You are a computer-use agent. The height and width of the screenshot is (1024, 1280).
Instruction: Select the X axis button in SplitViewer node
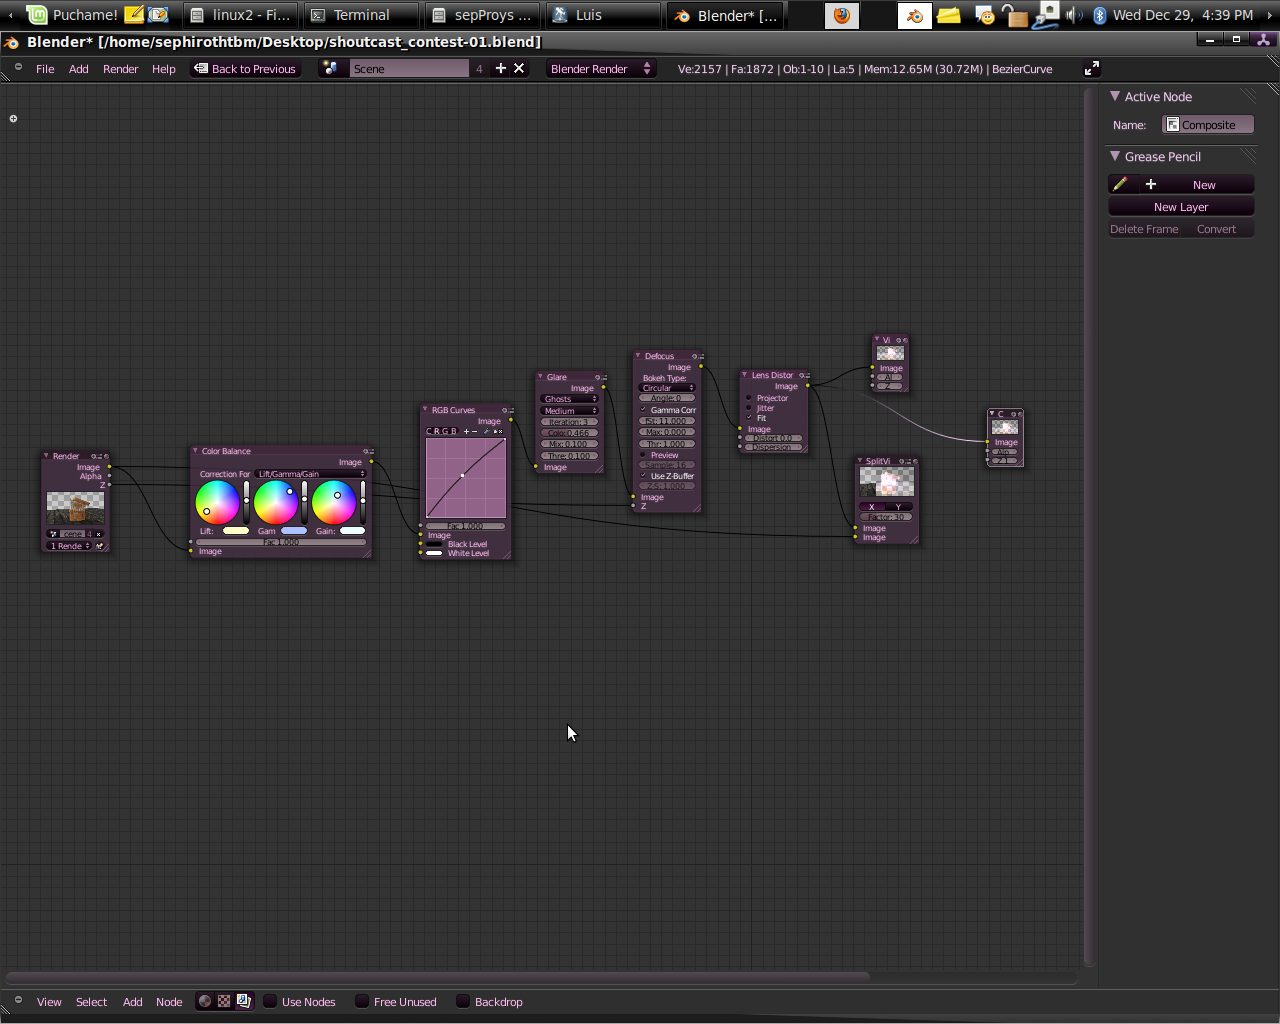872,506
